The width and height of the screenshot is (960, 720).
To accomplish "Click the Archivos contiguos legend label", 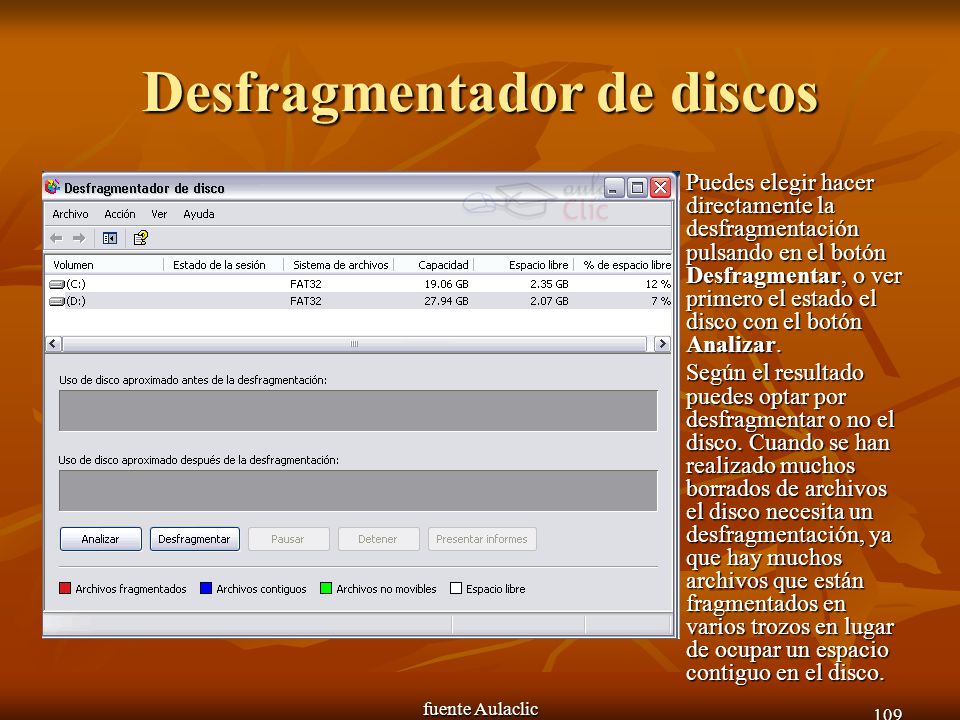I will point(261,589).
